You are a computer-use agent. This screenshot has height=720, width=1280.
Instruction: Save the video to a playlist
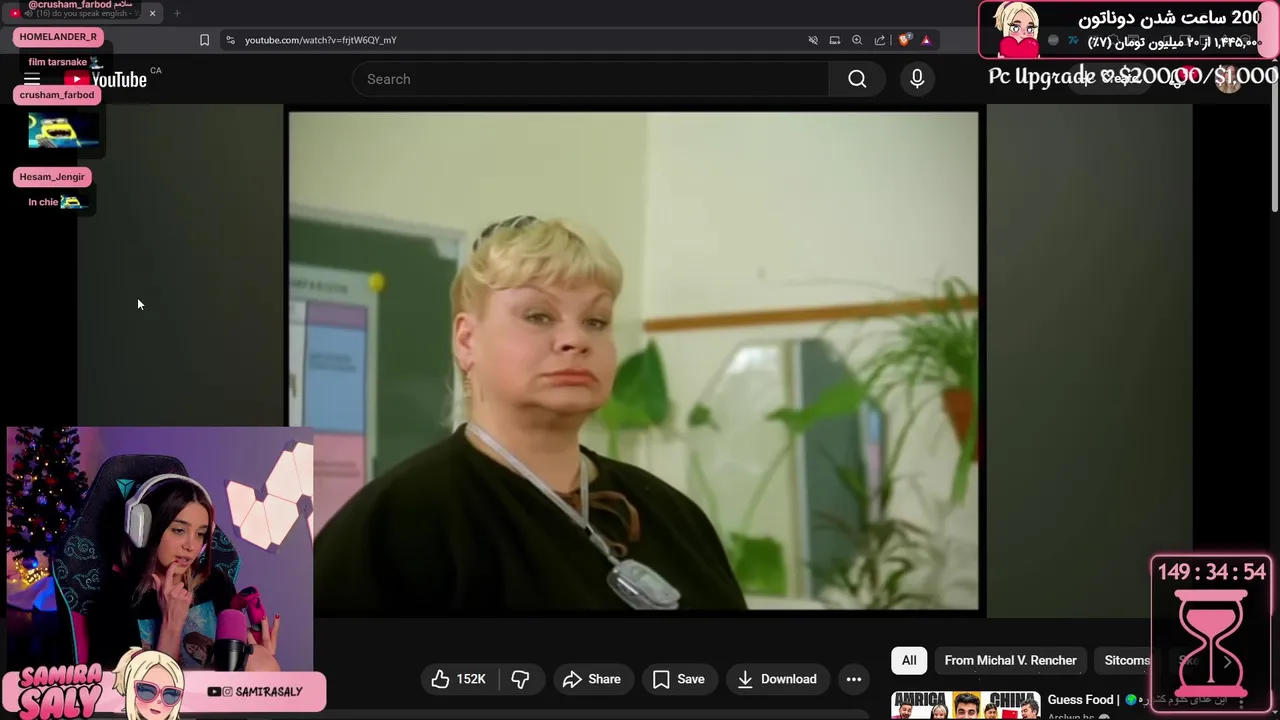click(679, 679)
